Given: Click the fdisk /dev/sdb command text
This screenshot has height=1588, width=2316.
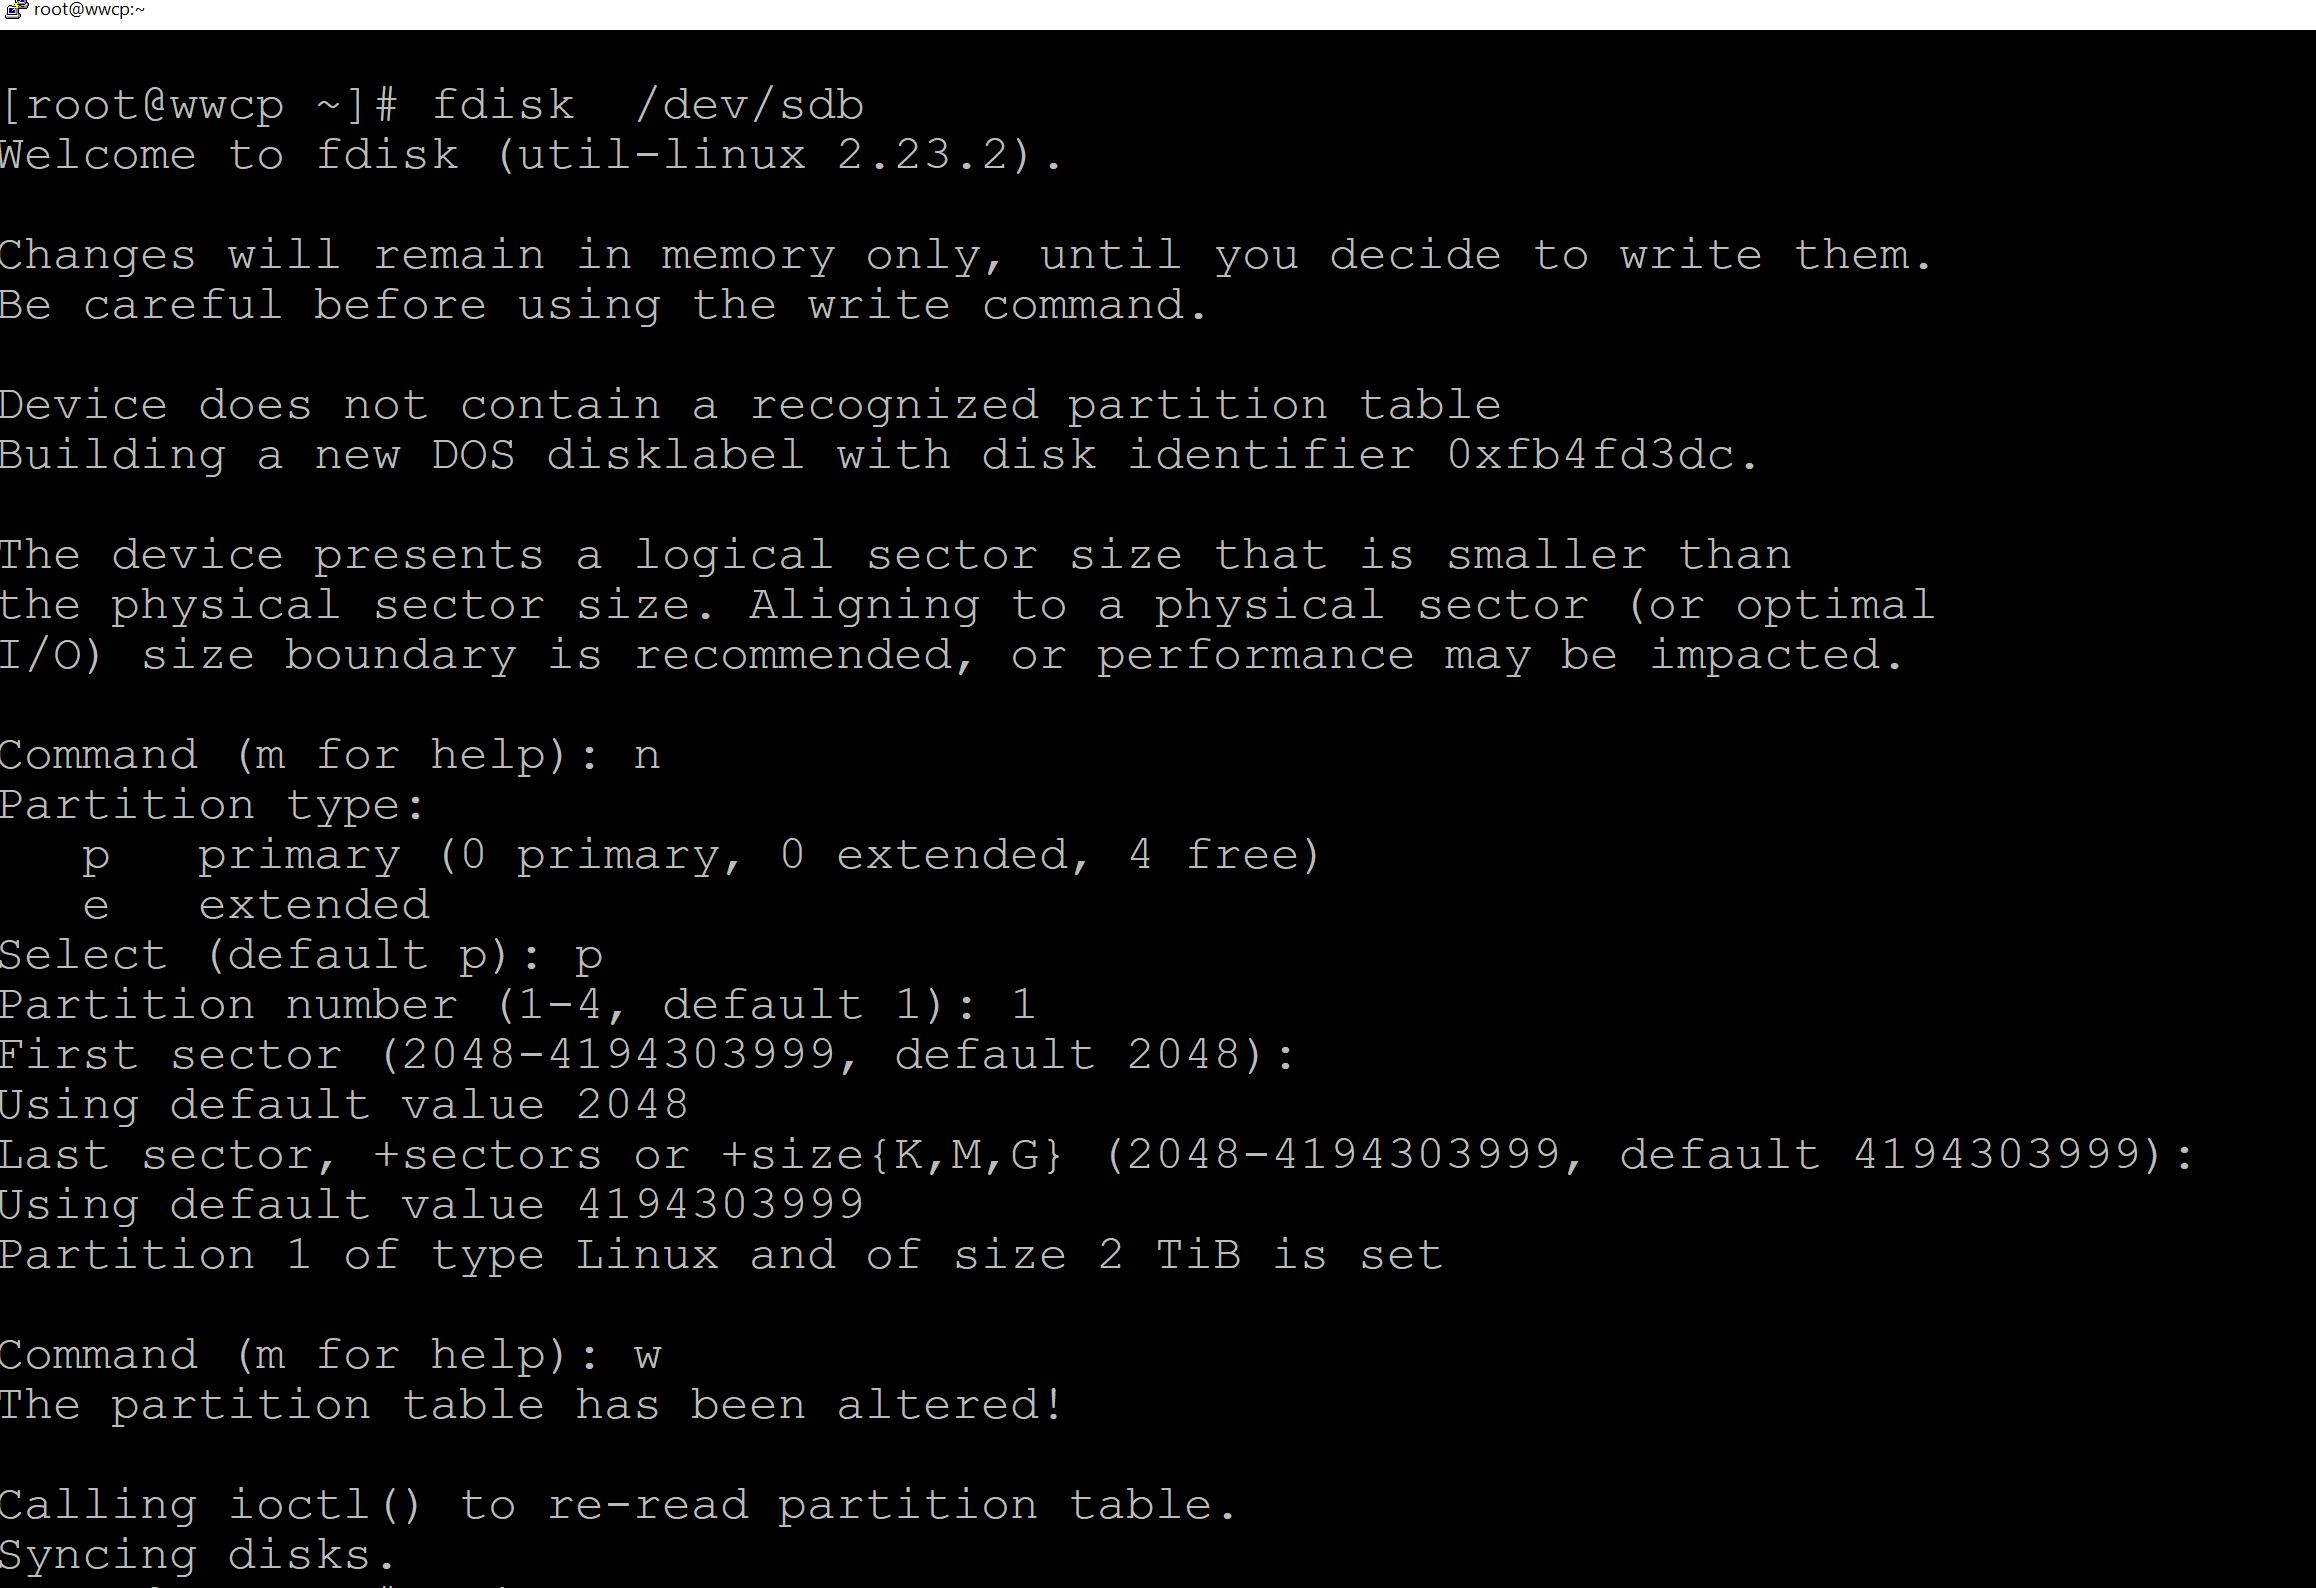Looking at the screenshot, I should click(x=648, y=105).
